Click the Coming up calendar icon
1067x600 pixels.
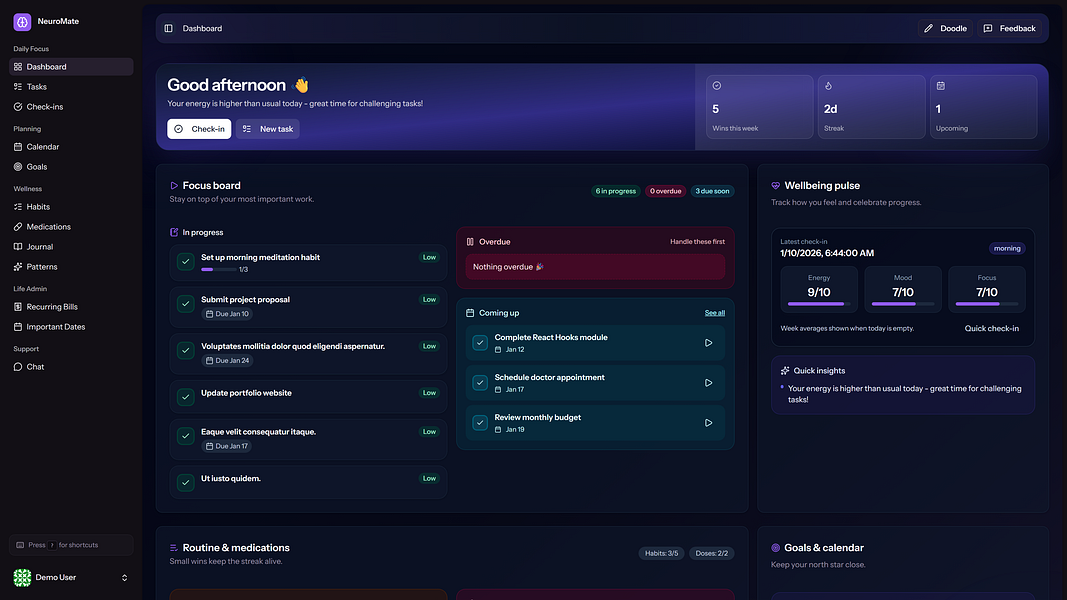pyautogui.click(x=470, y=313)
